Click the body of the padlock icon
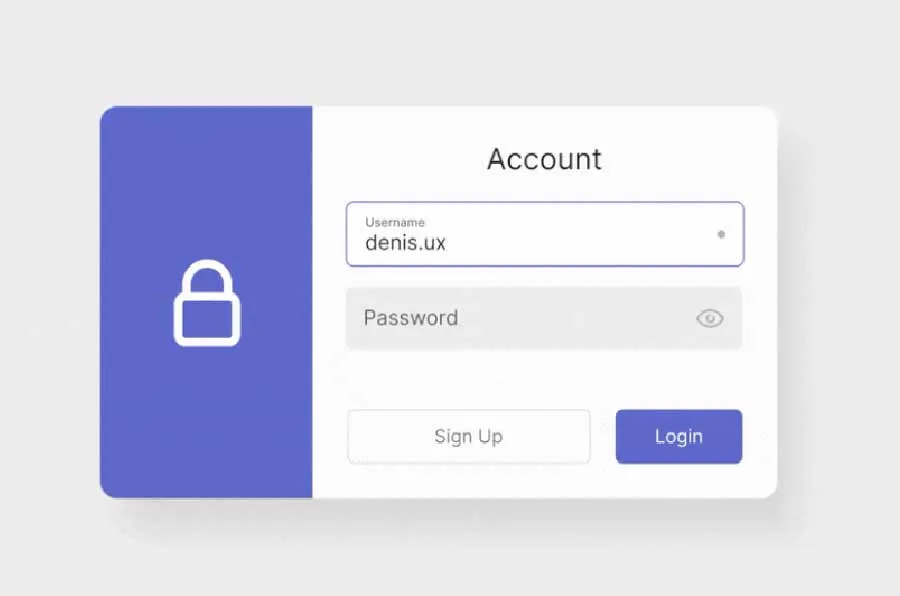This screenshot has height=596, width=900. pyautogui.click(x=207, y=320)
